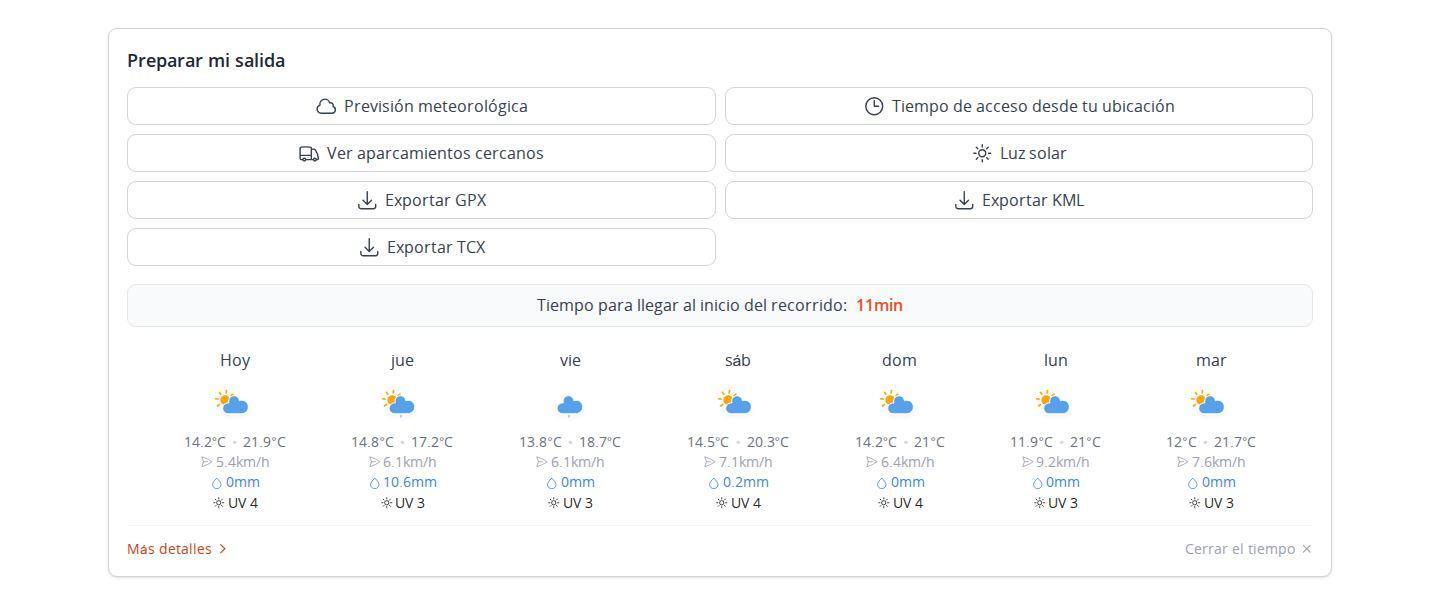The width and height of the screenshot is (1440, 604).
Task: Open the Más detalles link
Action: coord(177,549)
